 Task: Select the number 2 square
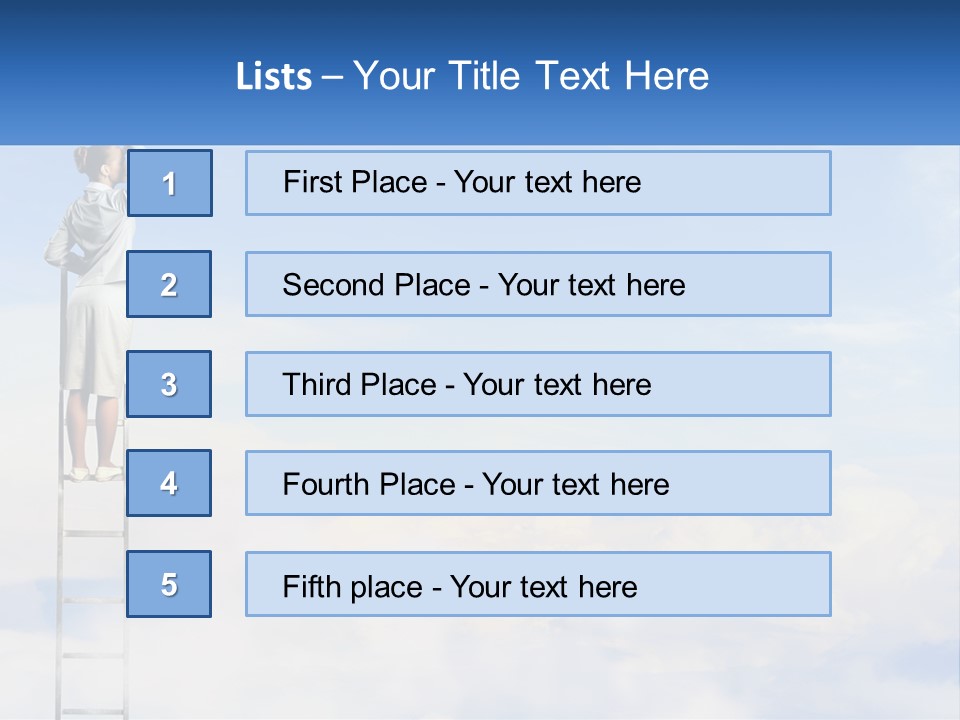[169, 284]
